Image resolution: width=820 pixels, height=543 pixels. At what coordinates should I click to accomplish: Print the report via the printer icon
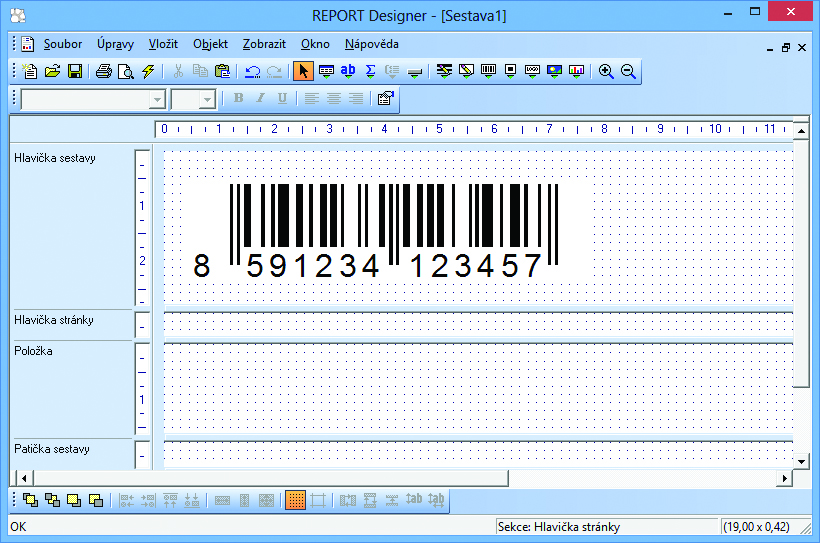[104, 71]
